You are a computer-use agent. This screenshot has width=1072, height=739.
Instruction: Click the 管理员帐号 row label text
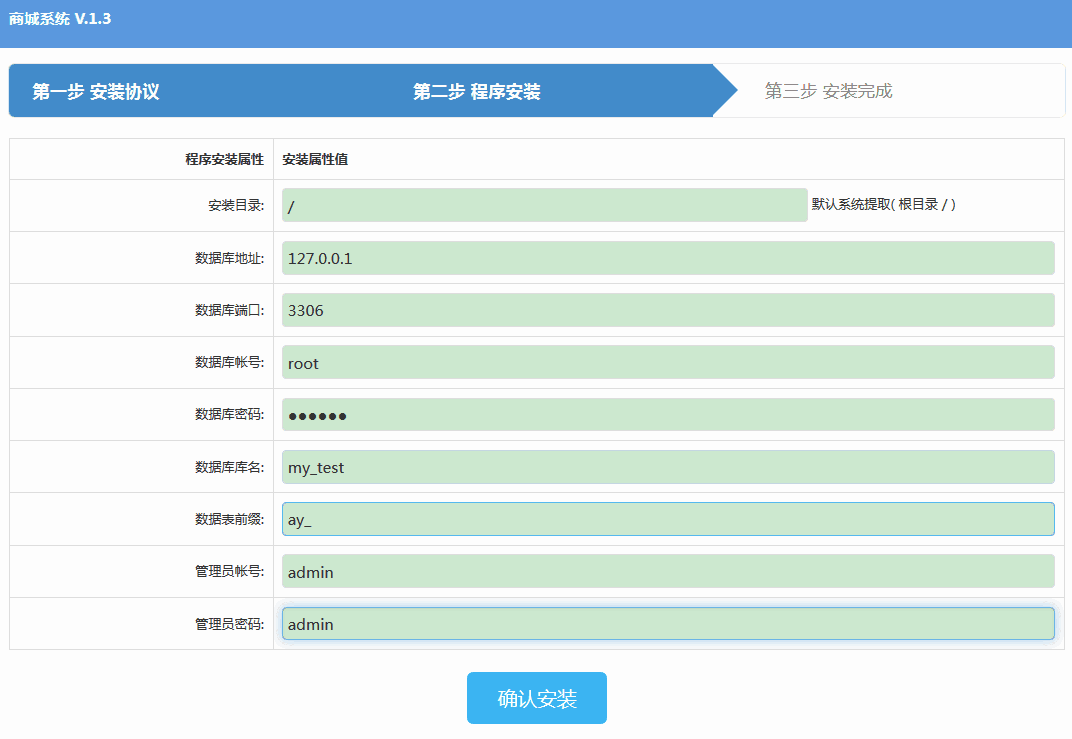click(229, 572)
